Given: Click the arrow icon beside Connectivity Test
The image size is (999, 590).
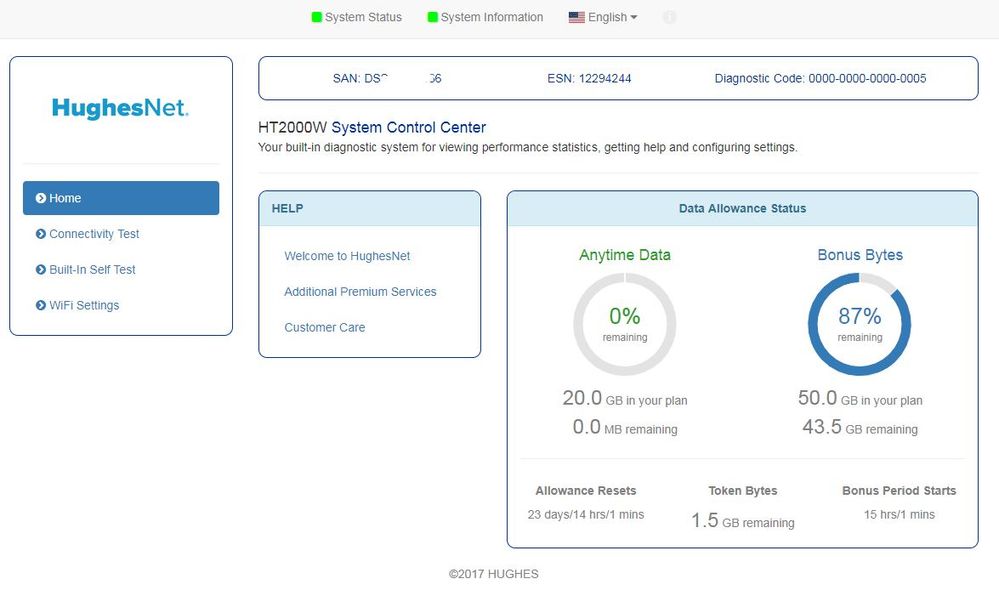Looking at the screenshot, I should pos(41,234).
